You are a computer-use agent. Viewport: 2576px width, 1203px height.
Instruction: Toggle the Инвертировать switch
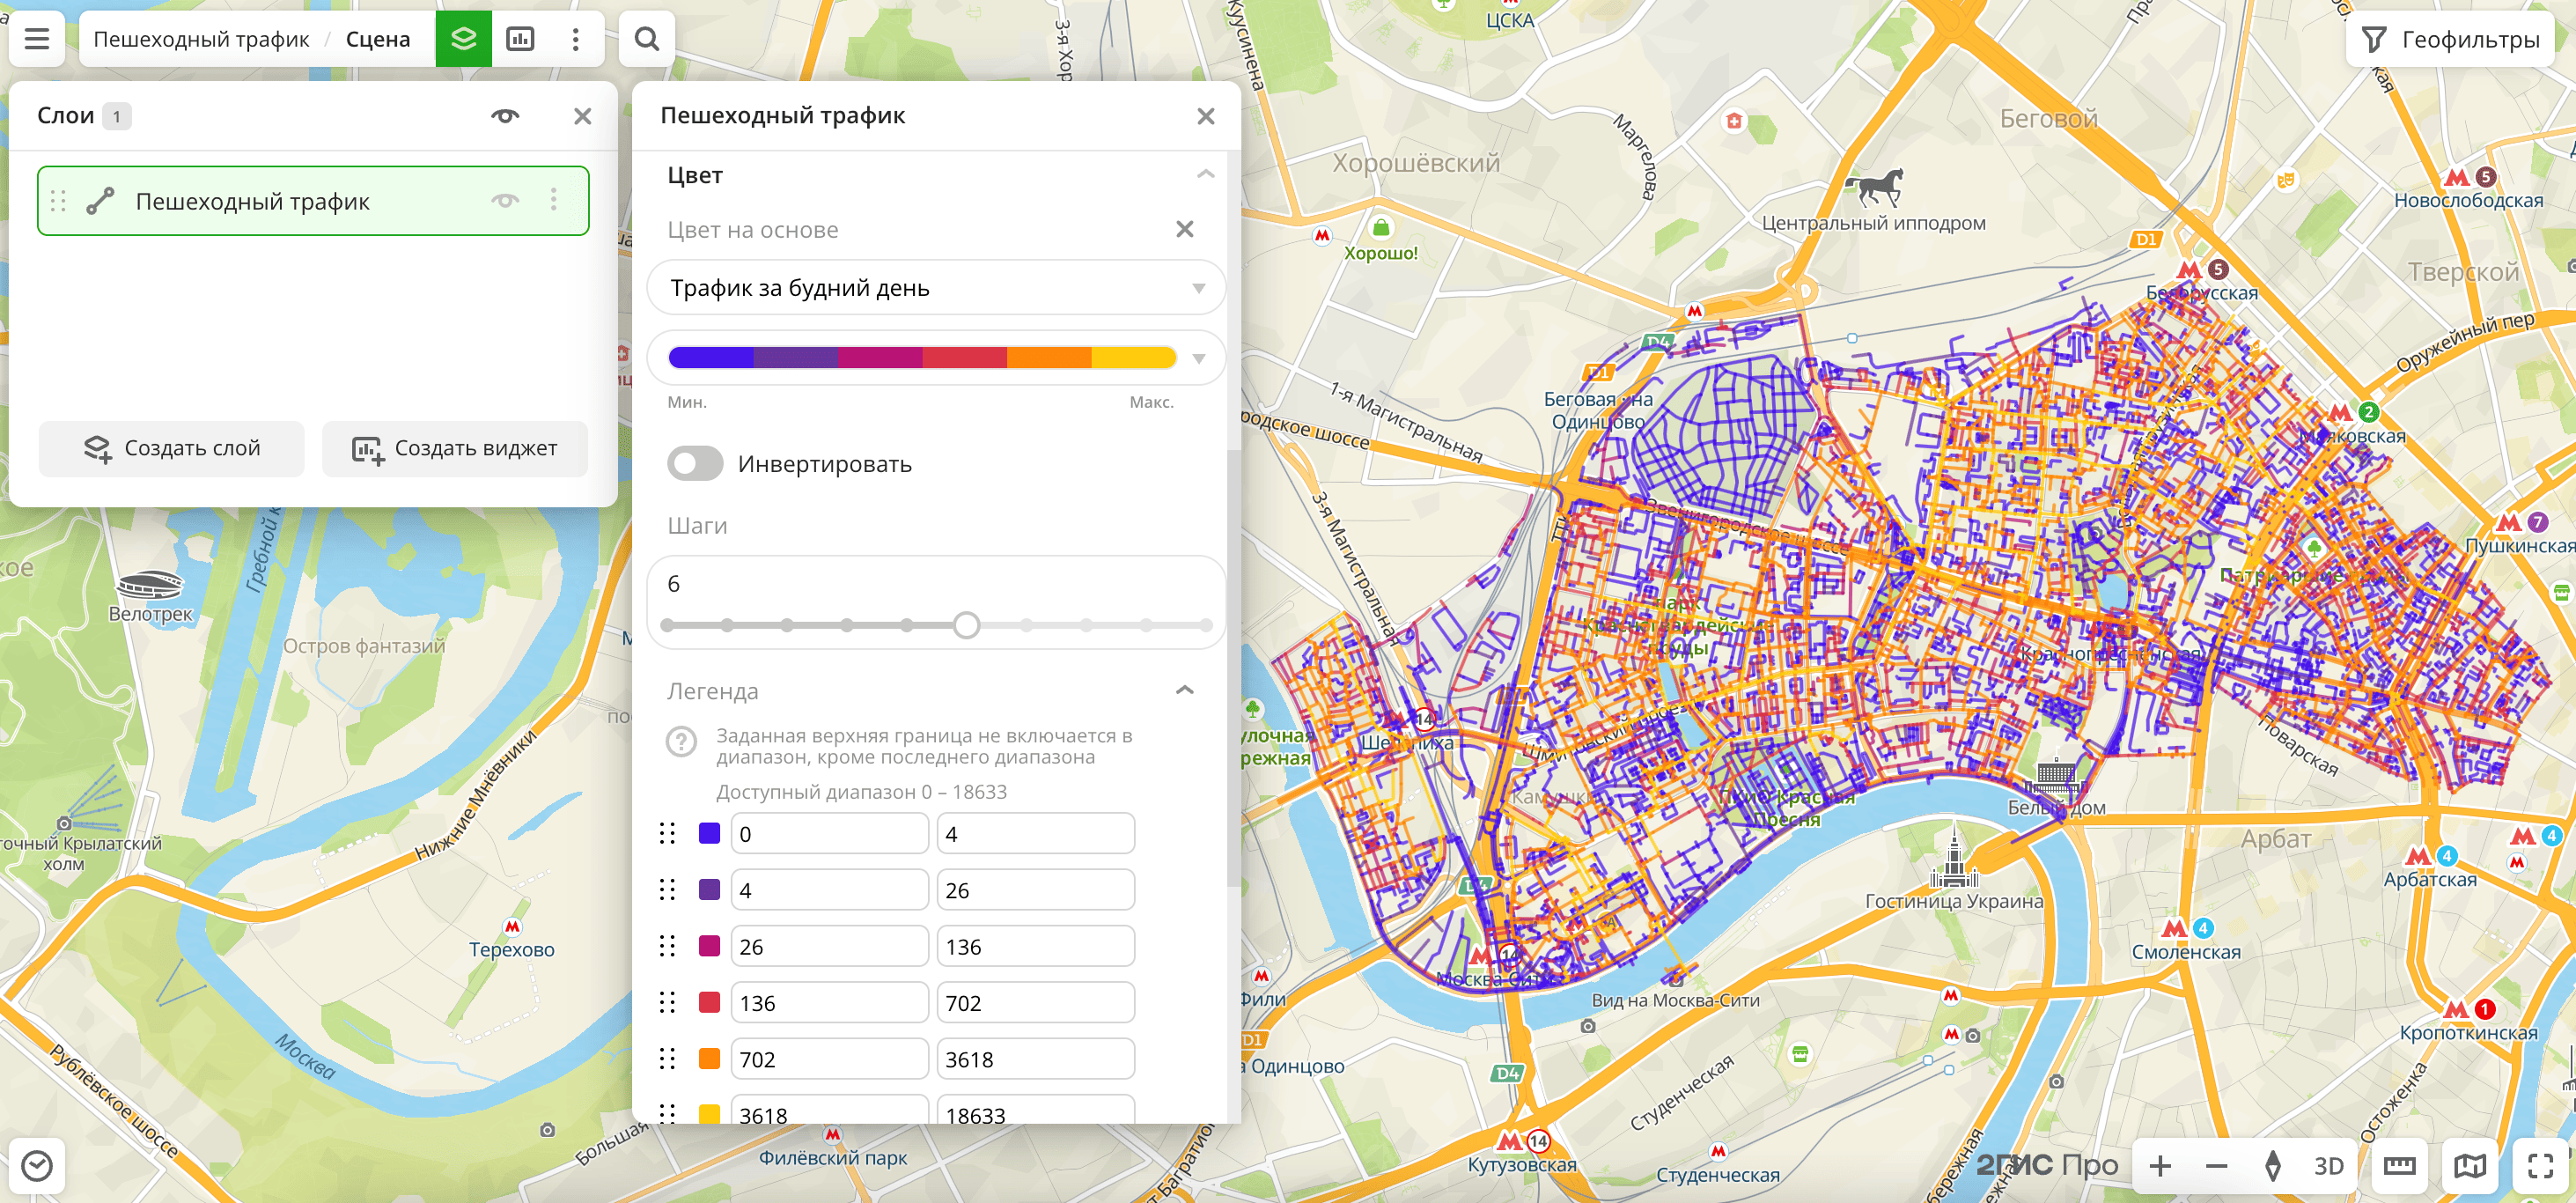[695, 464]
